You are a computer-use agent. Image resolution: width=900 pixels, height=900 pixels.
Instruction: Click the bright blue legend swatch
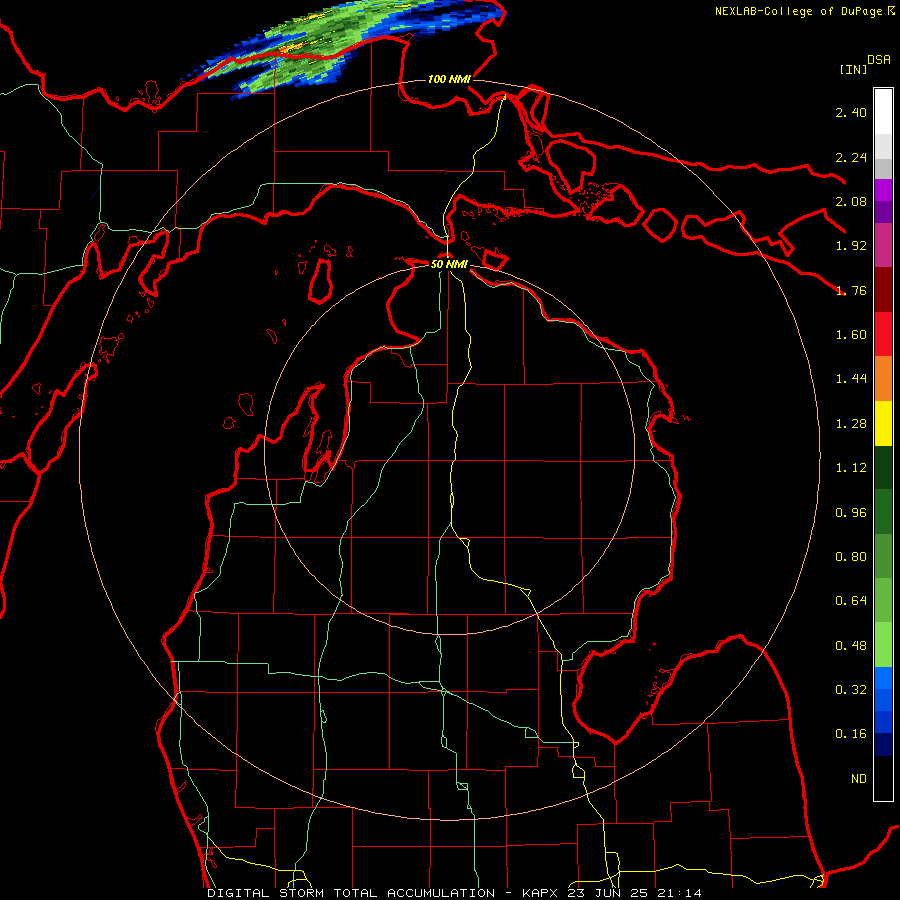[x=883, y=678]
